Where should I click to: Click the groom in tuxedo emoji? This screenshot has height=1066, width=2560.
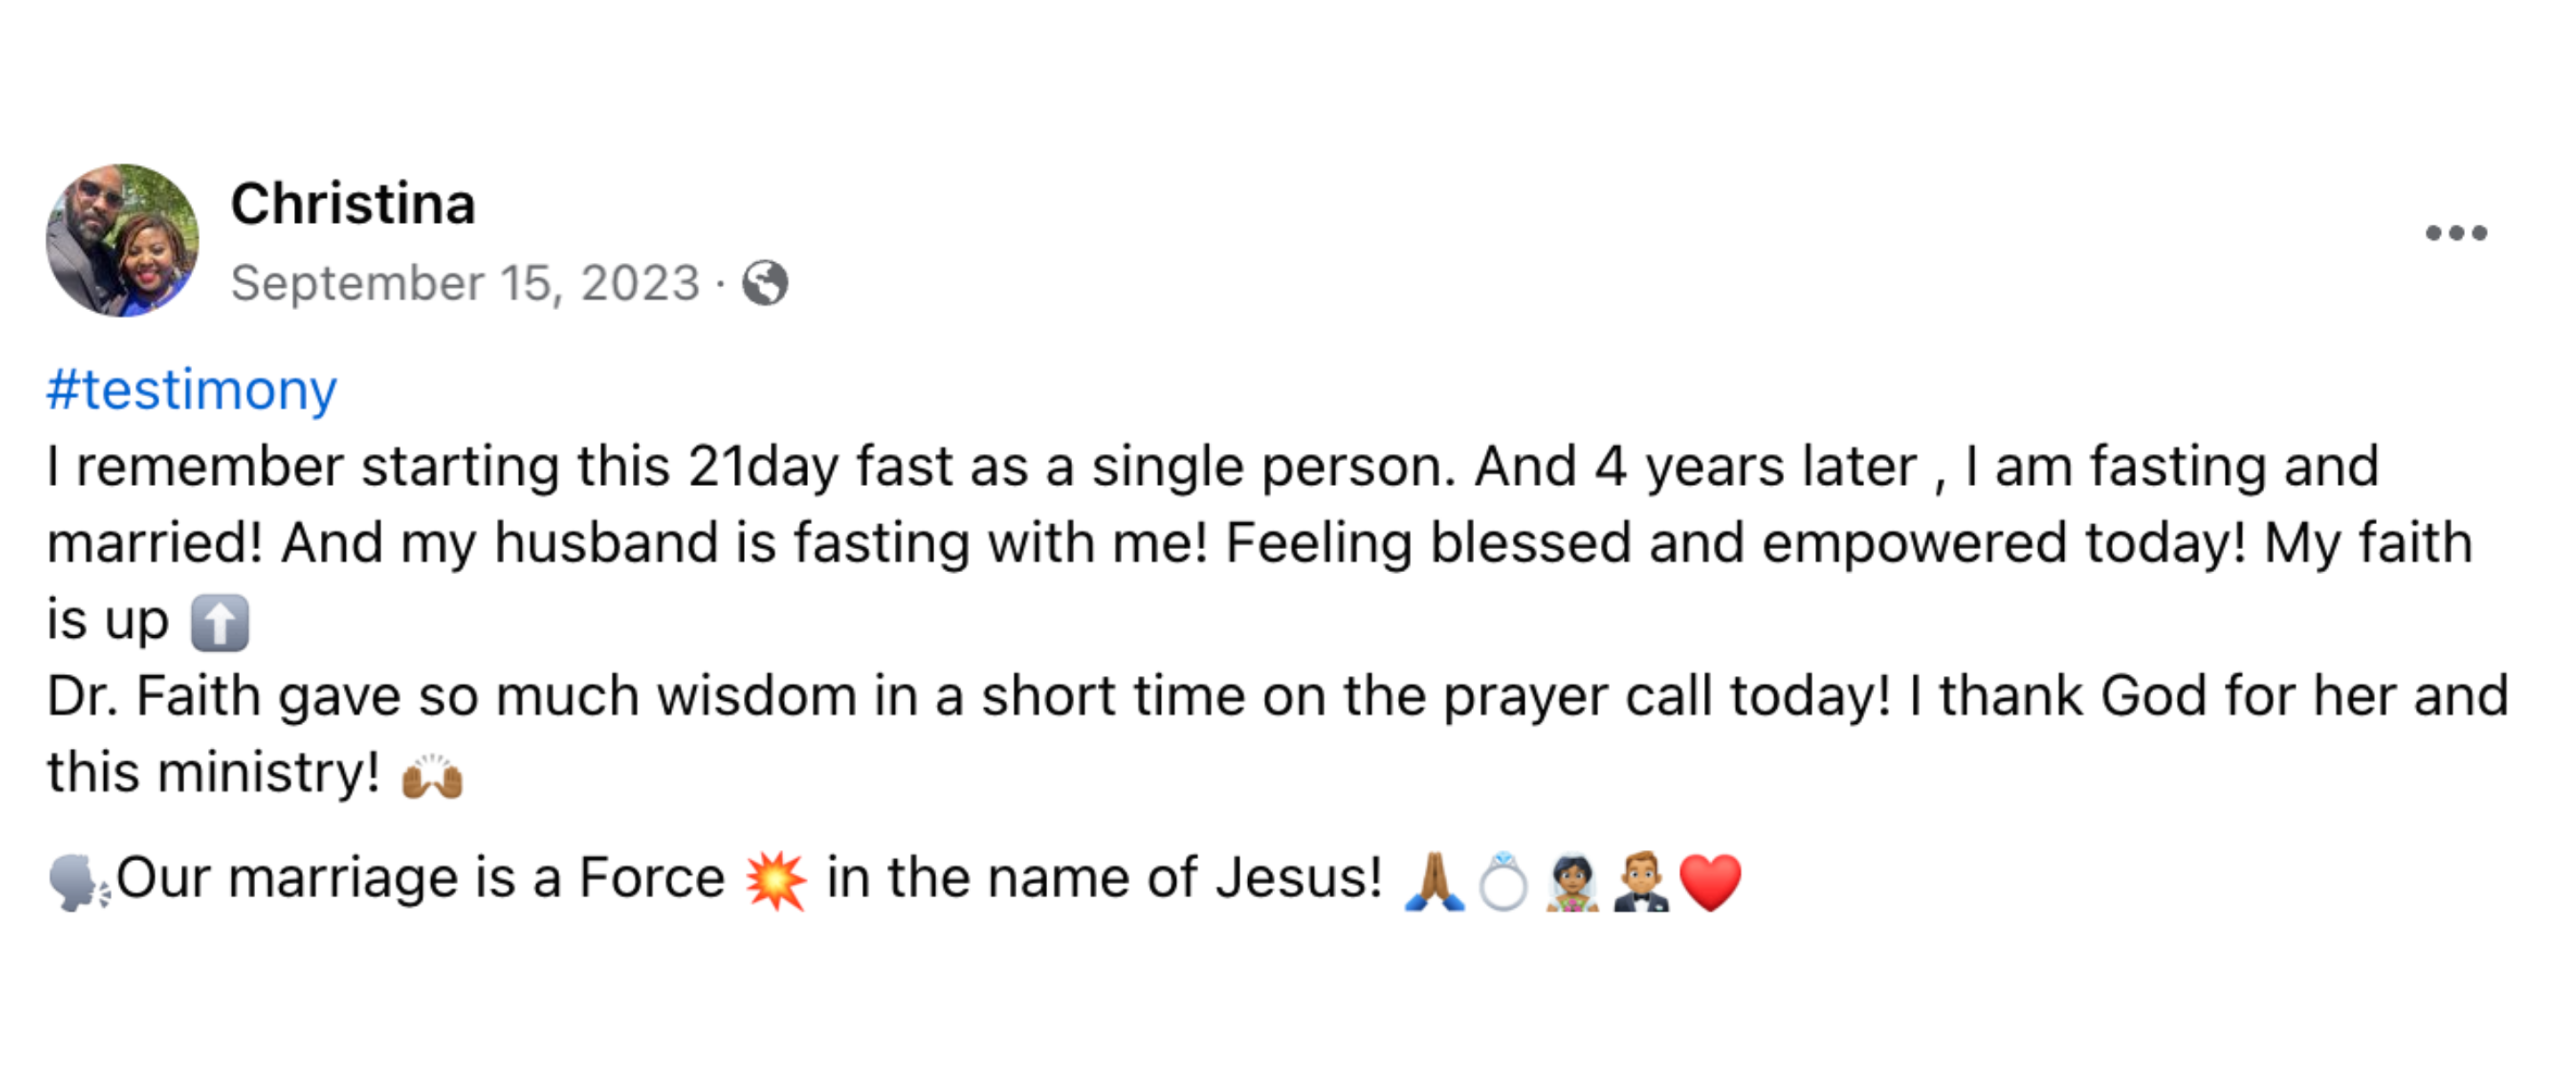1641,881
